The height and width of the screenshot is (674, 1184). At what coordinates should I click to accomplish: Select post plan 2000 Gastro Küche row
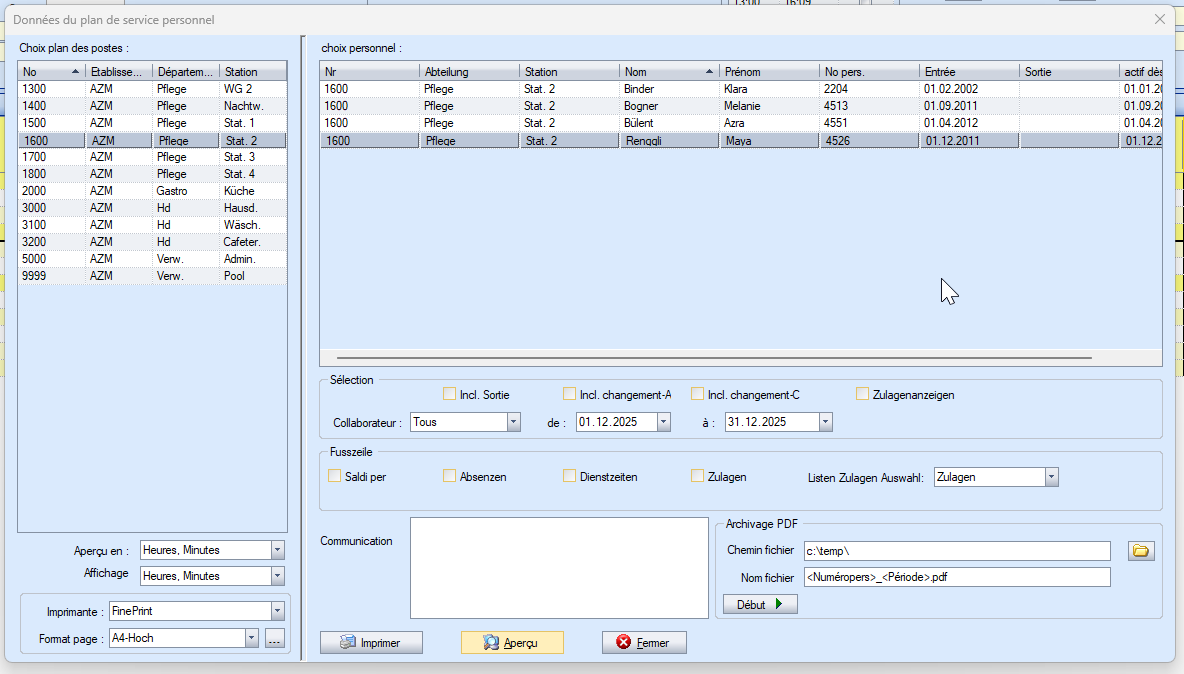click(152, 191)
